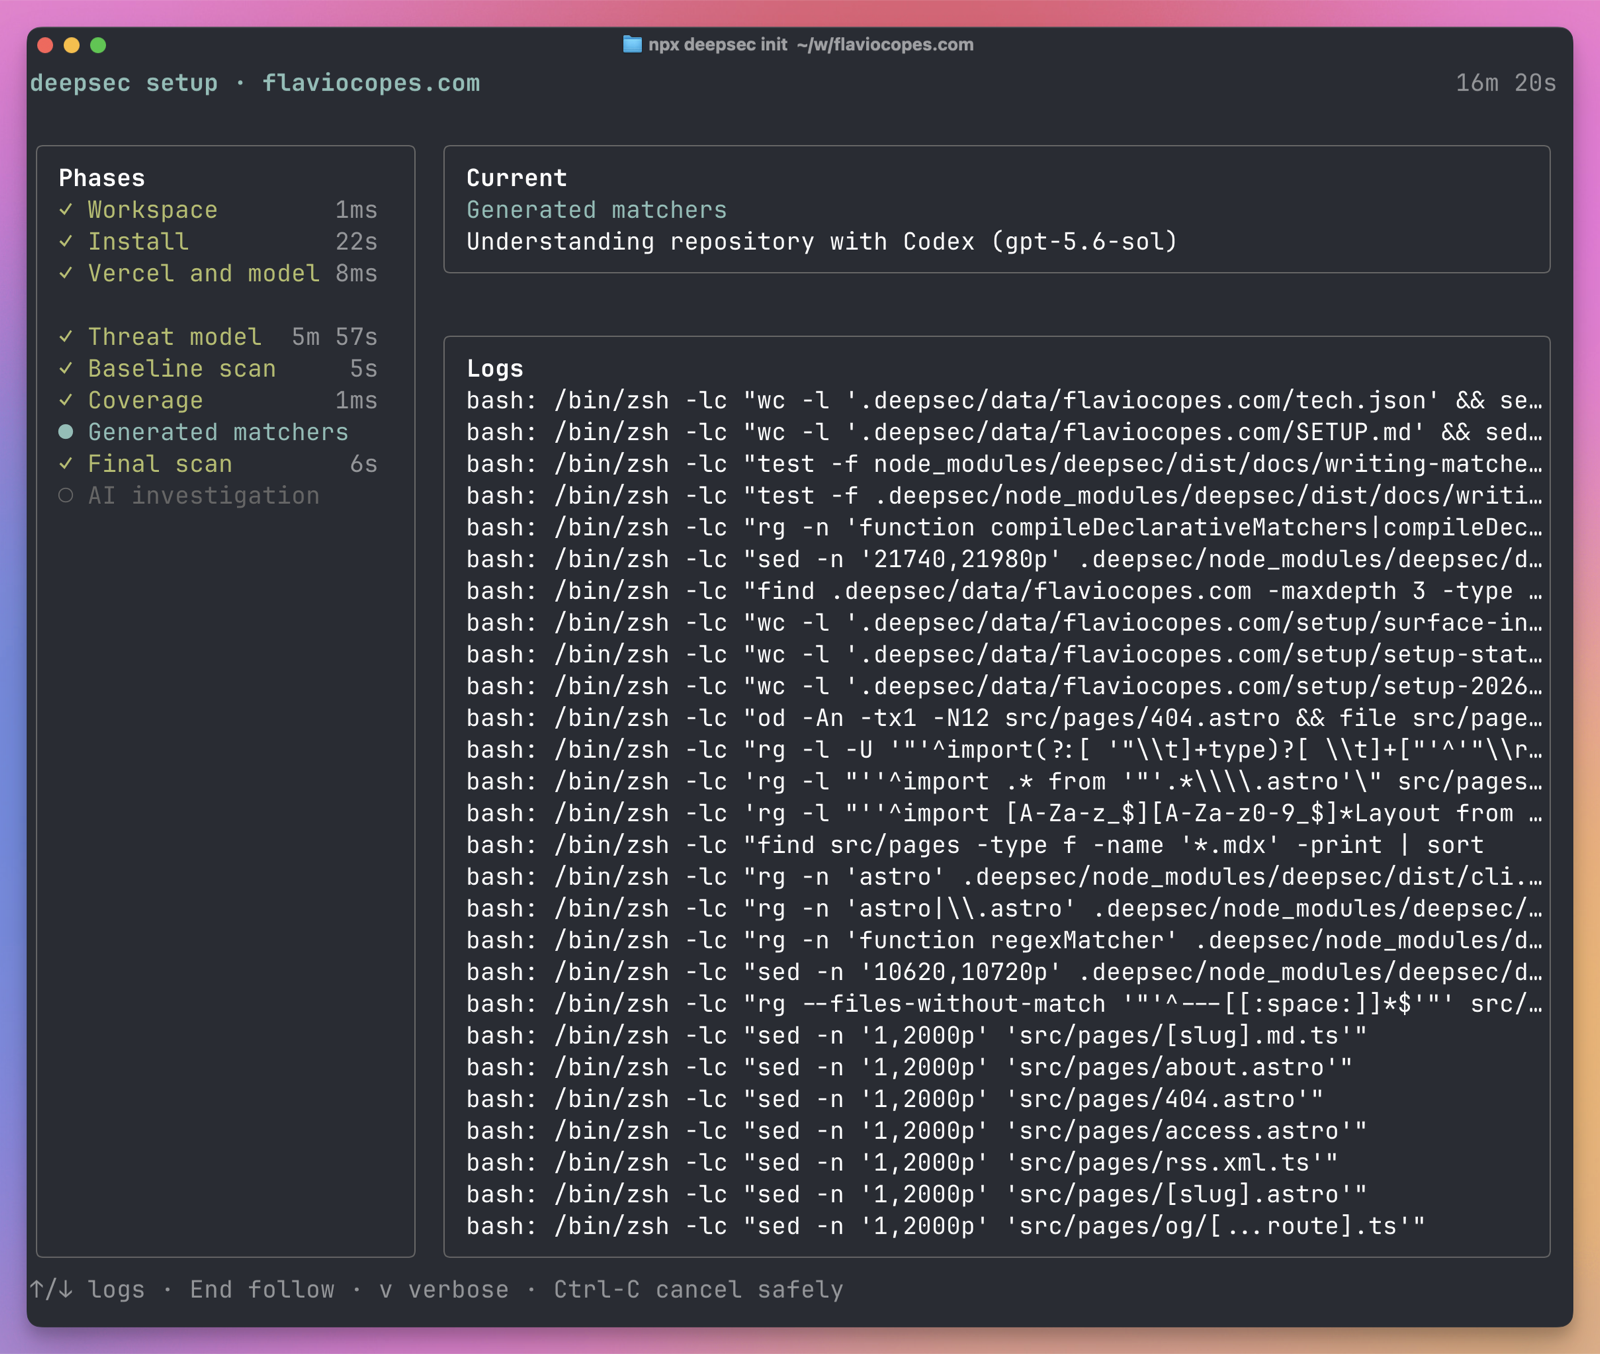Image resolution: width=1600 pixels, height=1354 pixels.
Task: Click the sed log line for 404.astro
Action: click(895, 1099)
